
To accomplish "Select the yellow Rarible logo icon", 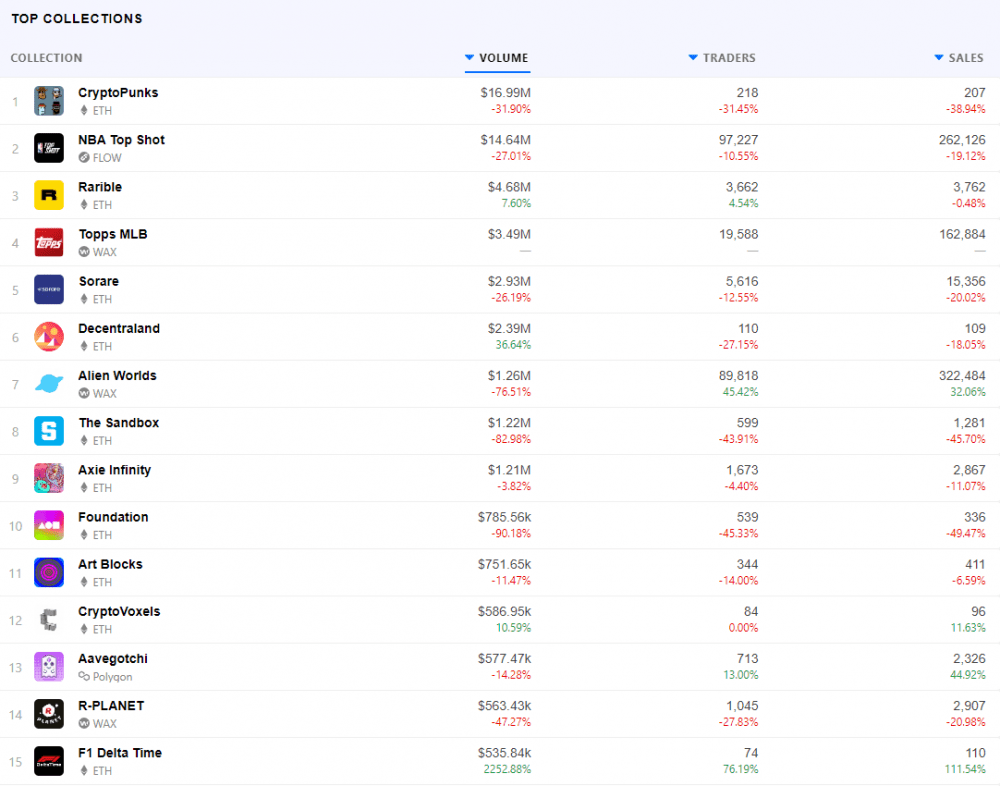I will click(x=49, y=196).
